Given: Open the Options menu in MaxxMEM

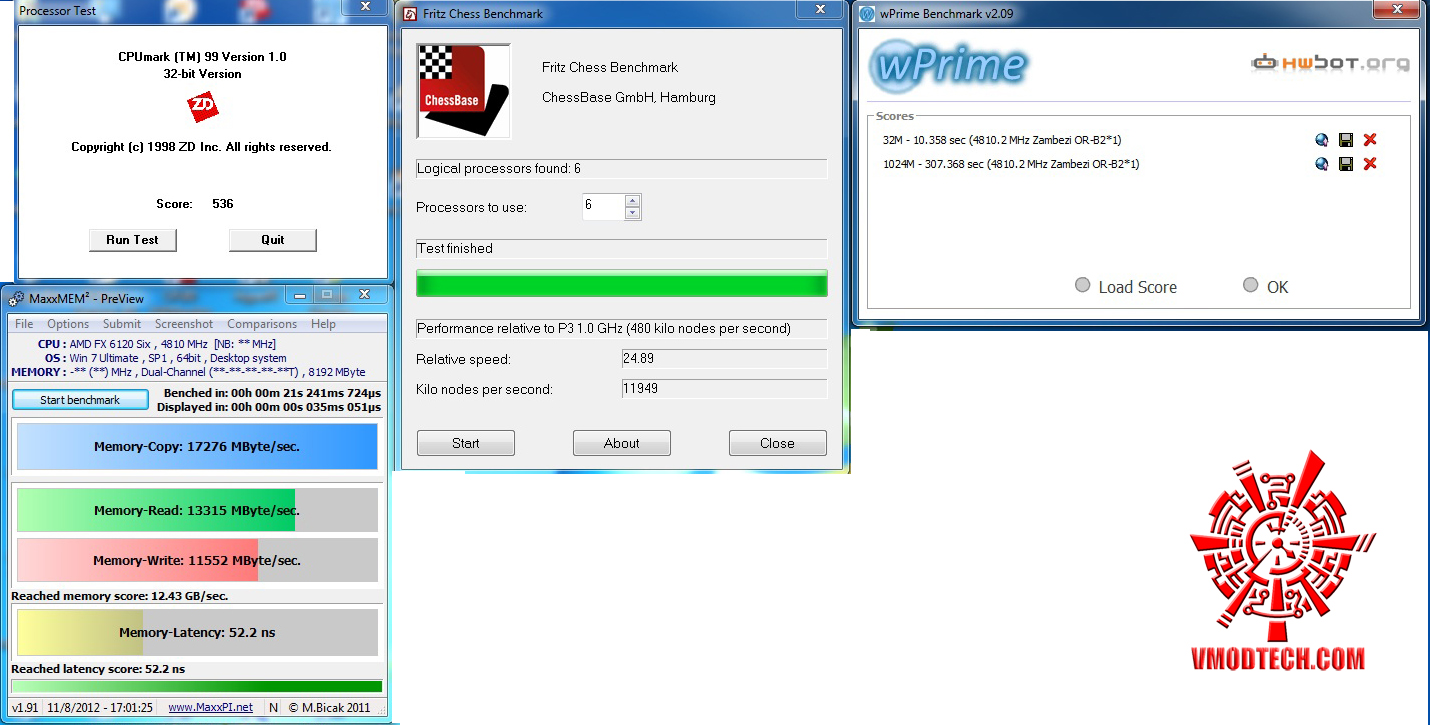Looking at the screenshot, I should coord(68,324).
